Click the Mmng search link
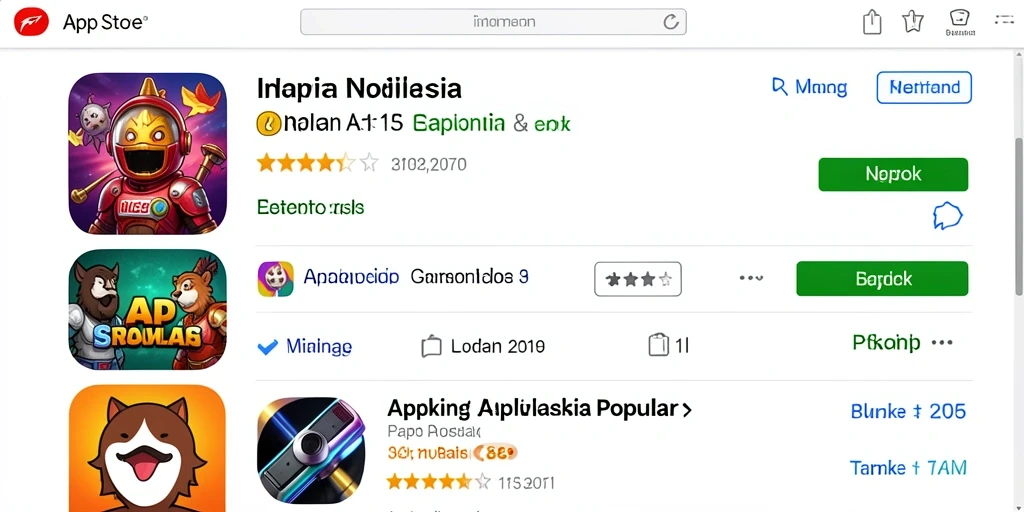The width and height of the screenshot is (1024, 512). pyautogui.click(x=809, y=88)
